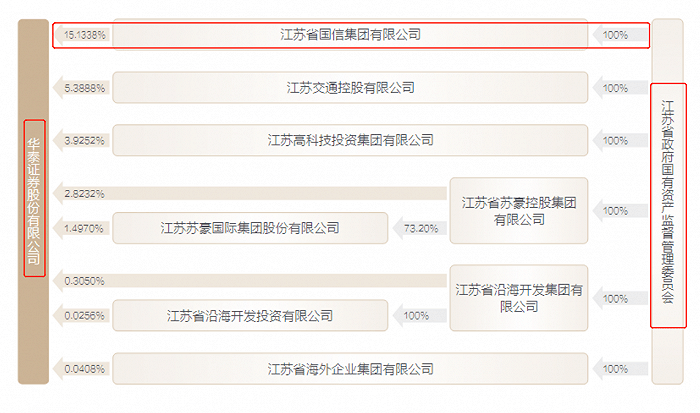Select the 江苏省苏豪控股集团有限公司 box
This screenshot has width=700, height=413.
click(x=519, y=211)
